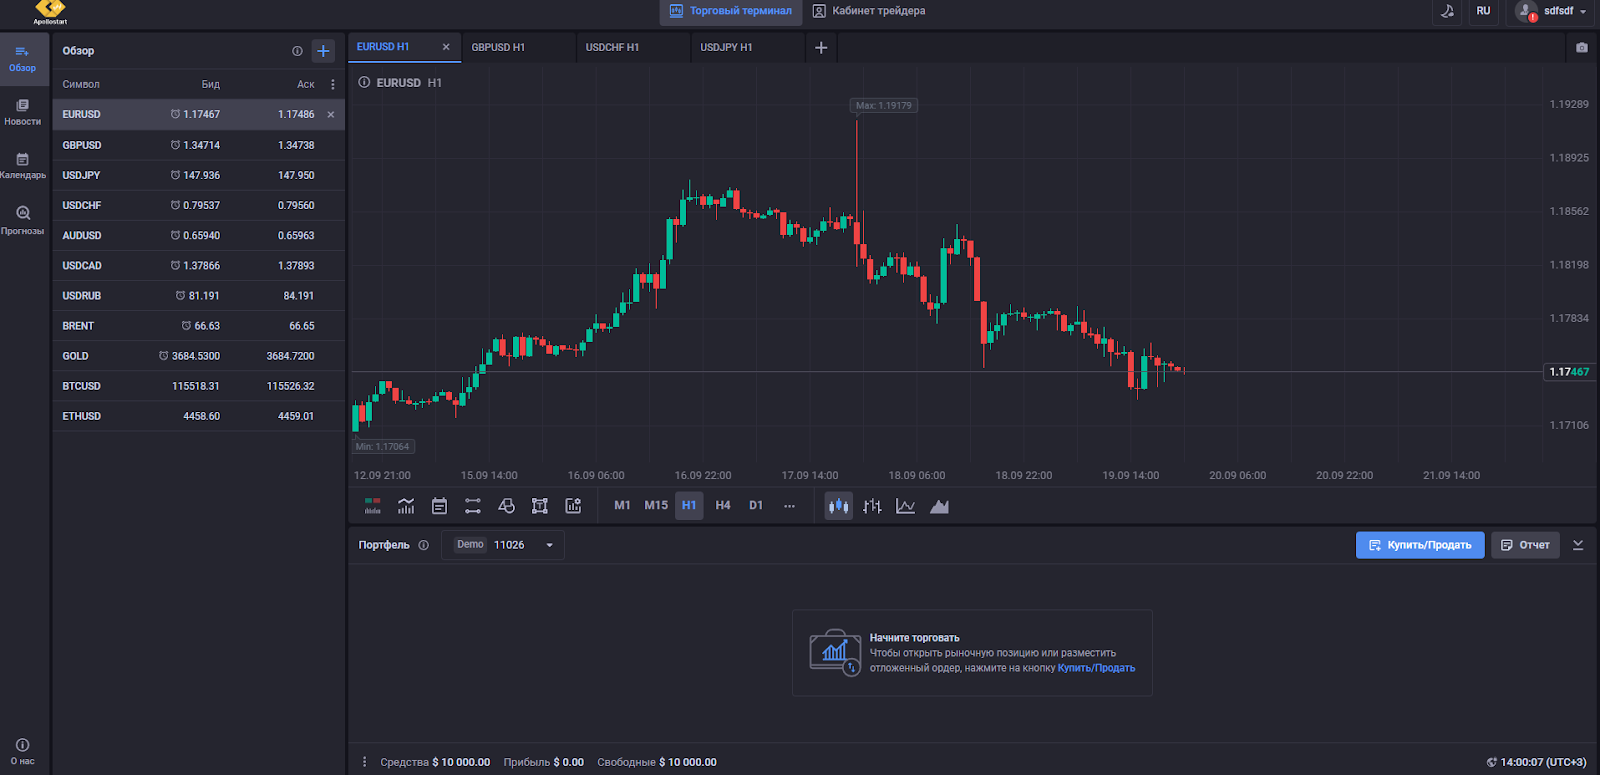Switch chart to area chart type
Viewport: 1600px width, 775px height.
[x=939, y=506]
